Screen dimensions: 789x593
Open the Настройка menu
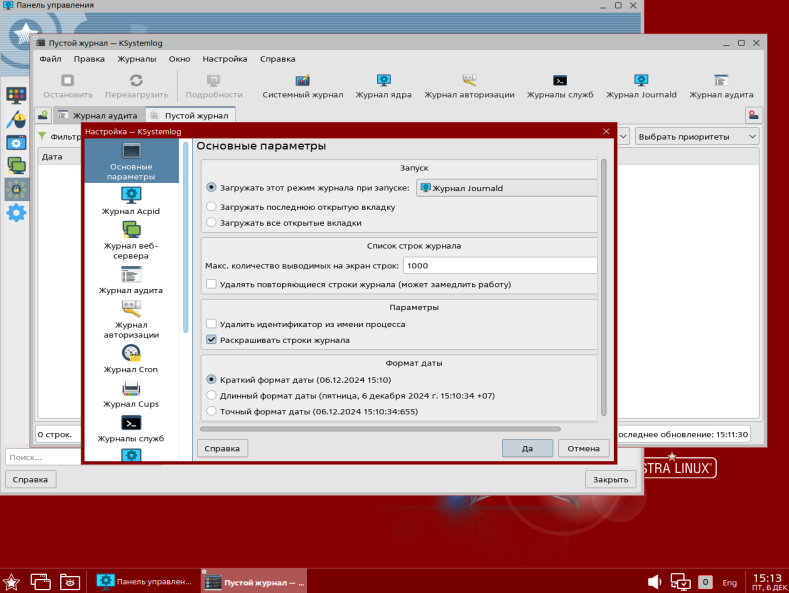[225, 59]
